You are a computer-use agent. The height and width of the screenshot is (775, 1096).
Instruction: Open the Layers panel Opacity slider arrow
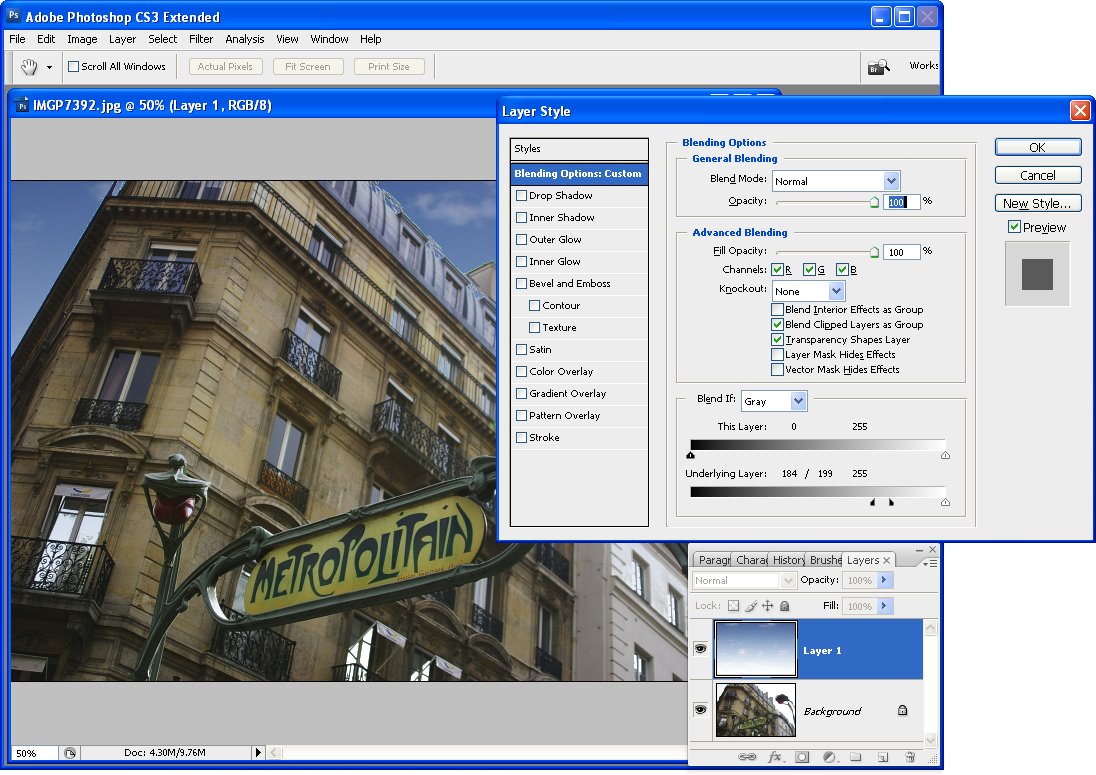click(884, 580)
